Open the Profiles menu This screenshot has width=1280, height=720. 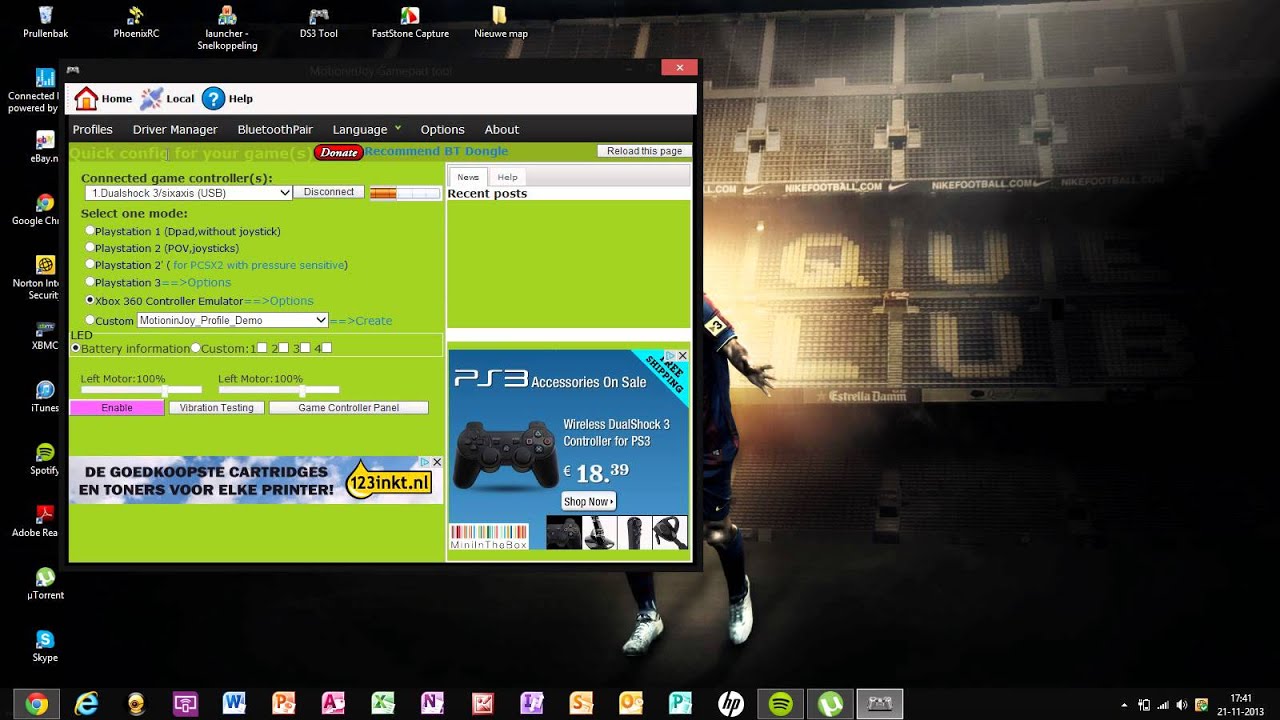pyautogui.click(x=93, y=130)
